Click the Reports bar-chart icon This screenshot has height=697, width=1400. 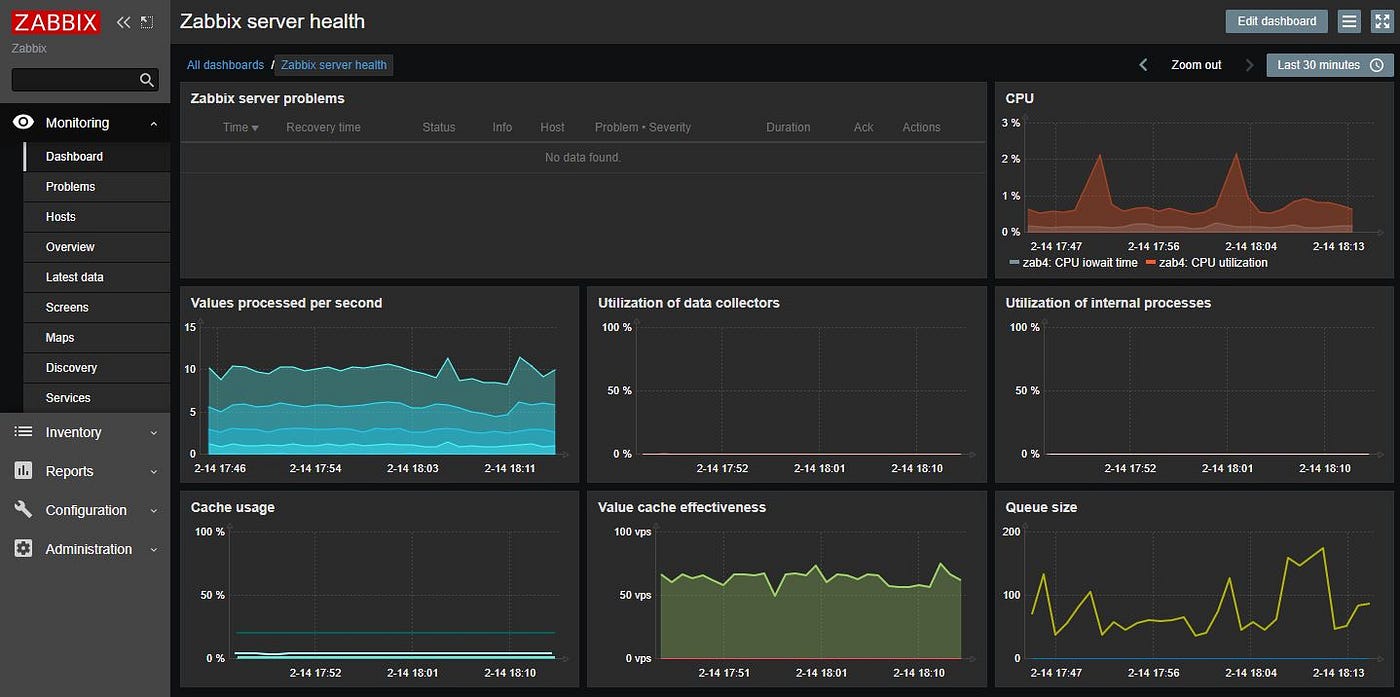(23, 471)
